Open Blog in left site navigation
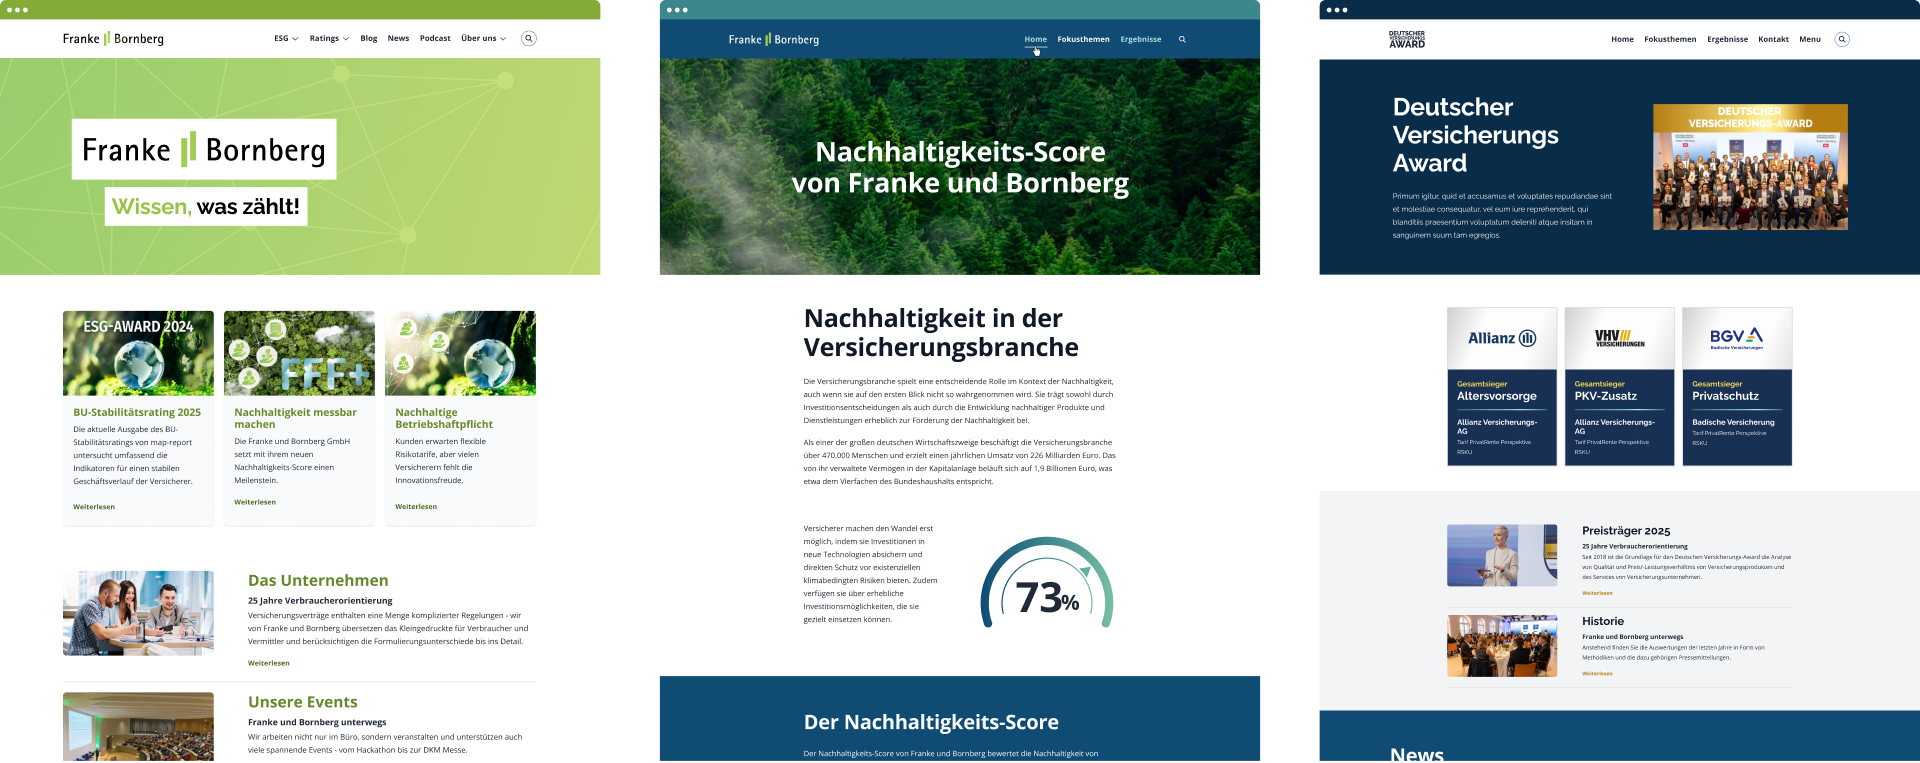This screenshot has width=1920, height=763. point(369,38)
